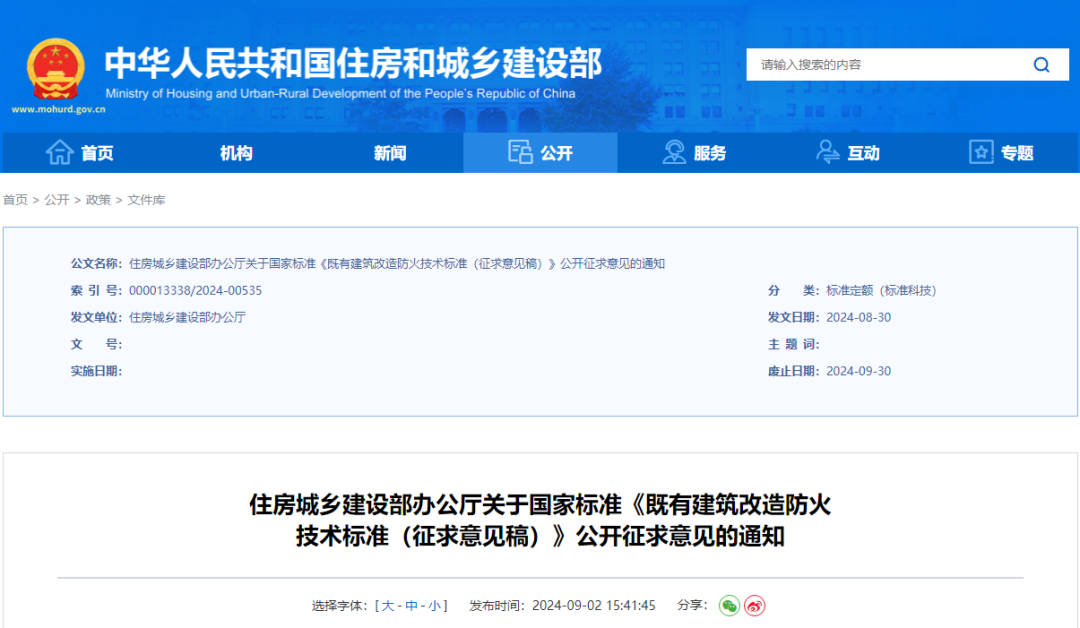This screenshot has height=628, width=1080.
Task: Click the 主题词 field label
Action: coord(793,344)
